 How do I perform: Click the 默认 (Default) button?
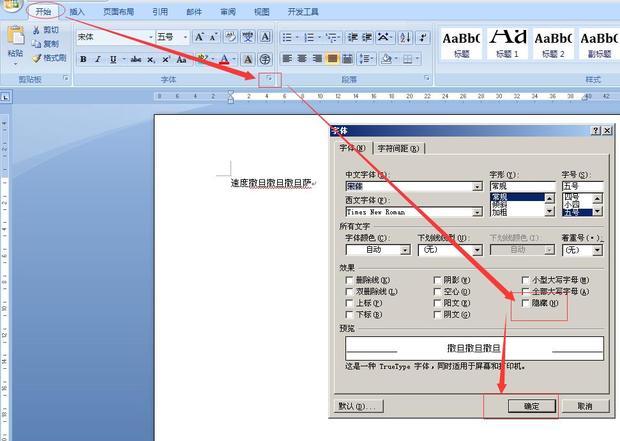360,406
